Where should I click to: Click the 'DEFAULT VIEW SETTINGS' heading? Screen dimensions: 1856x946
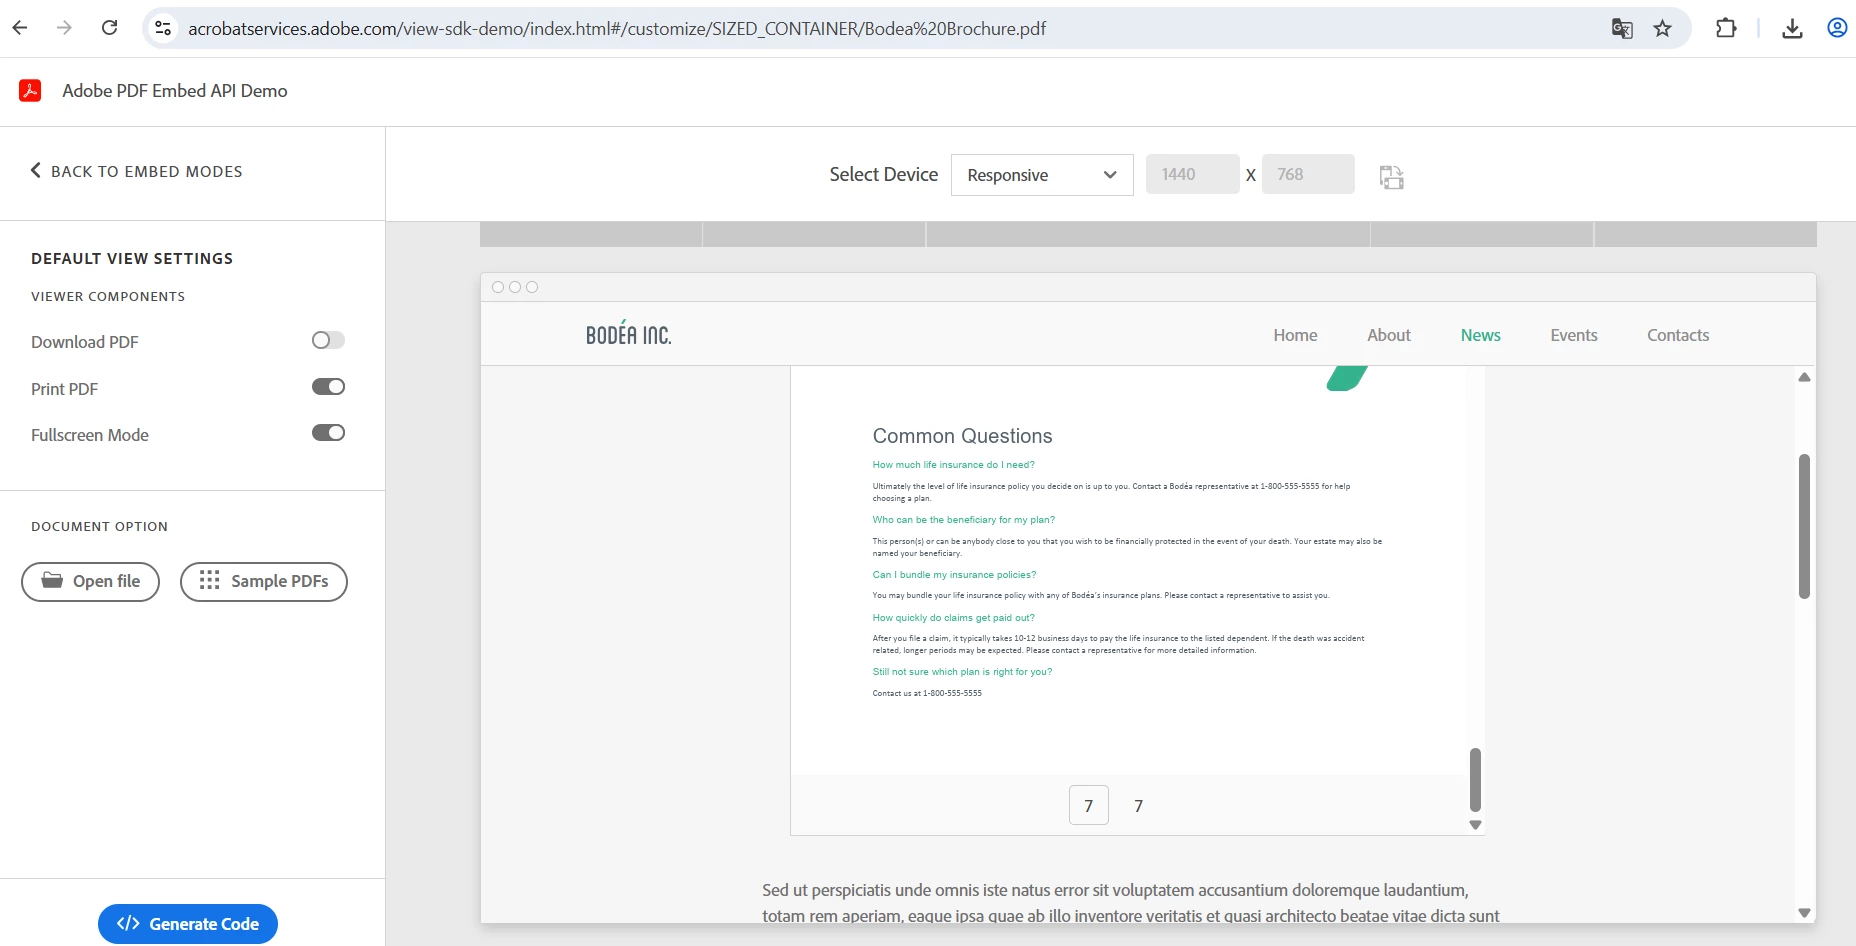click(x=132, y=258)
